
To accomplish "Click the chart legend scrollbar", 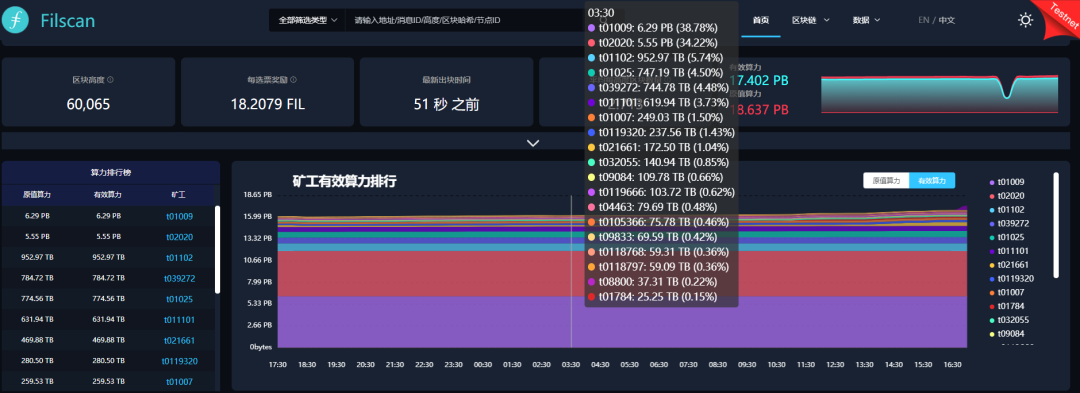I will pyautogui.click(x=1056, y=225).
